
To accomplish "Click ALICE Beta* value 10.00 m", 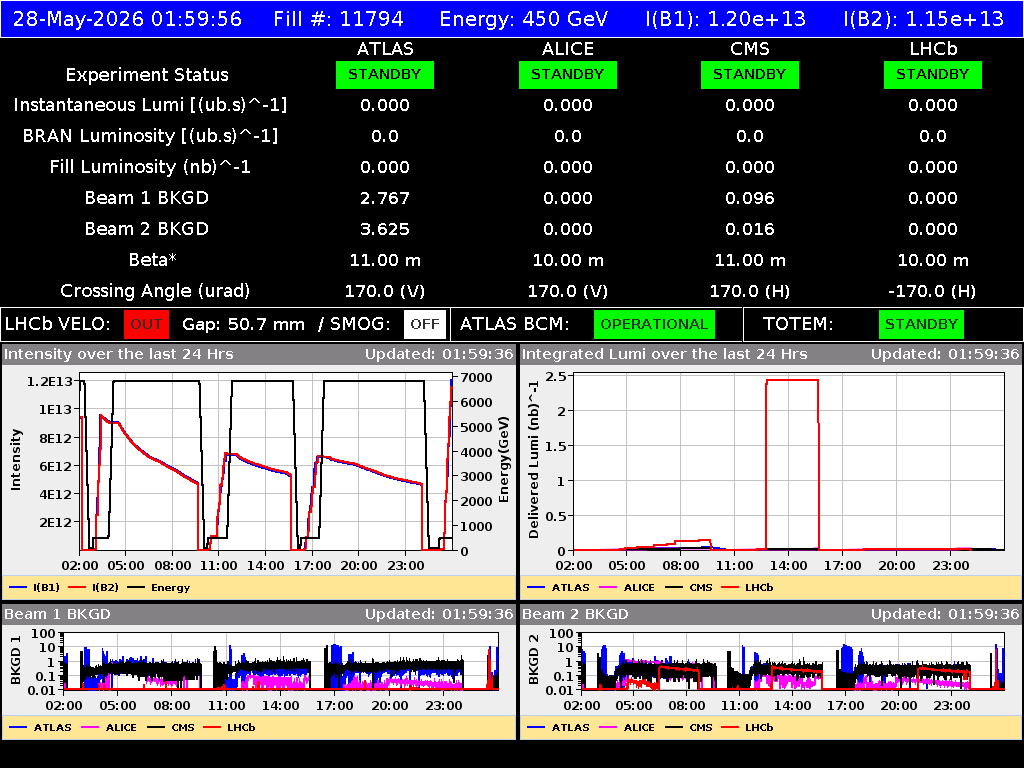I will (x=568, y=261).
